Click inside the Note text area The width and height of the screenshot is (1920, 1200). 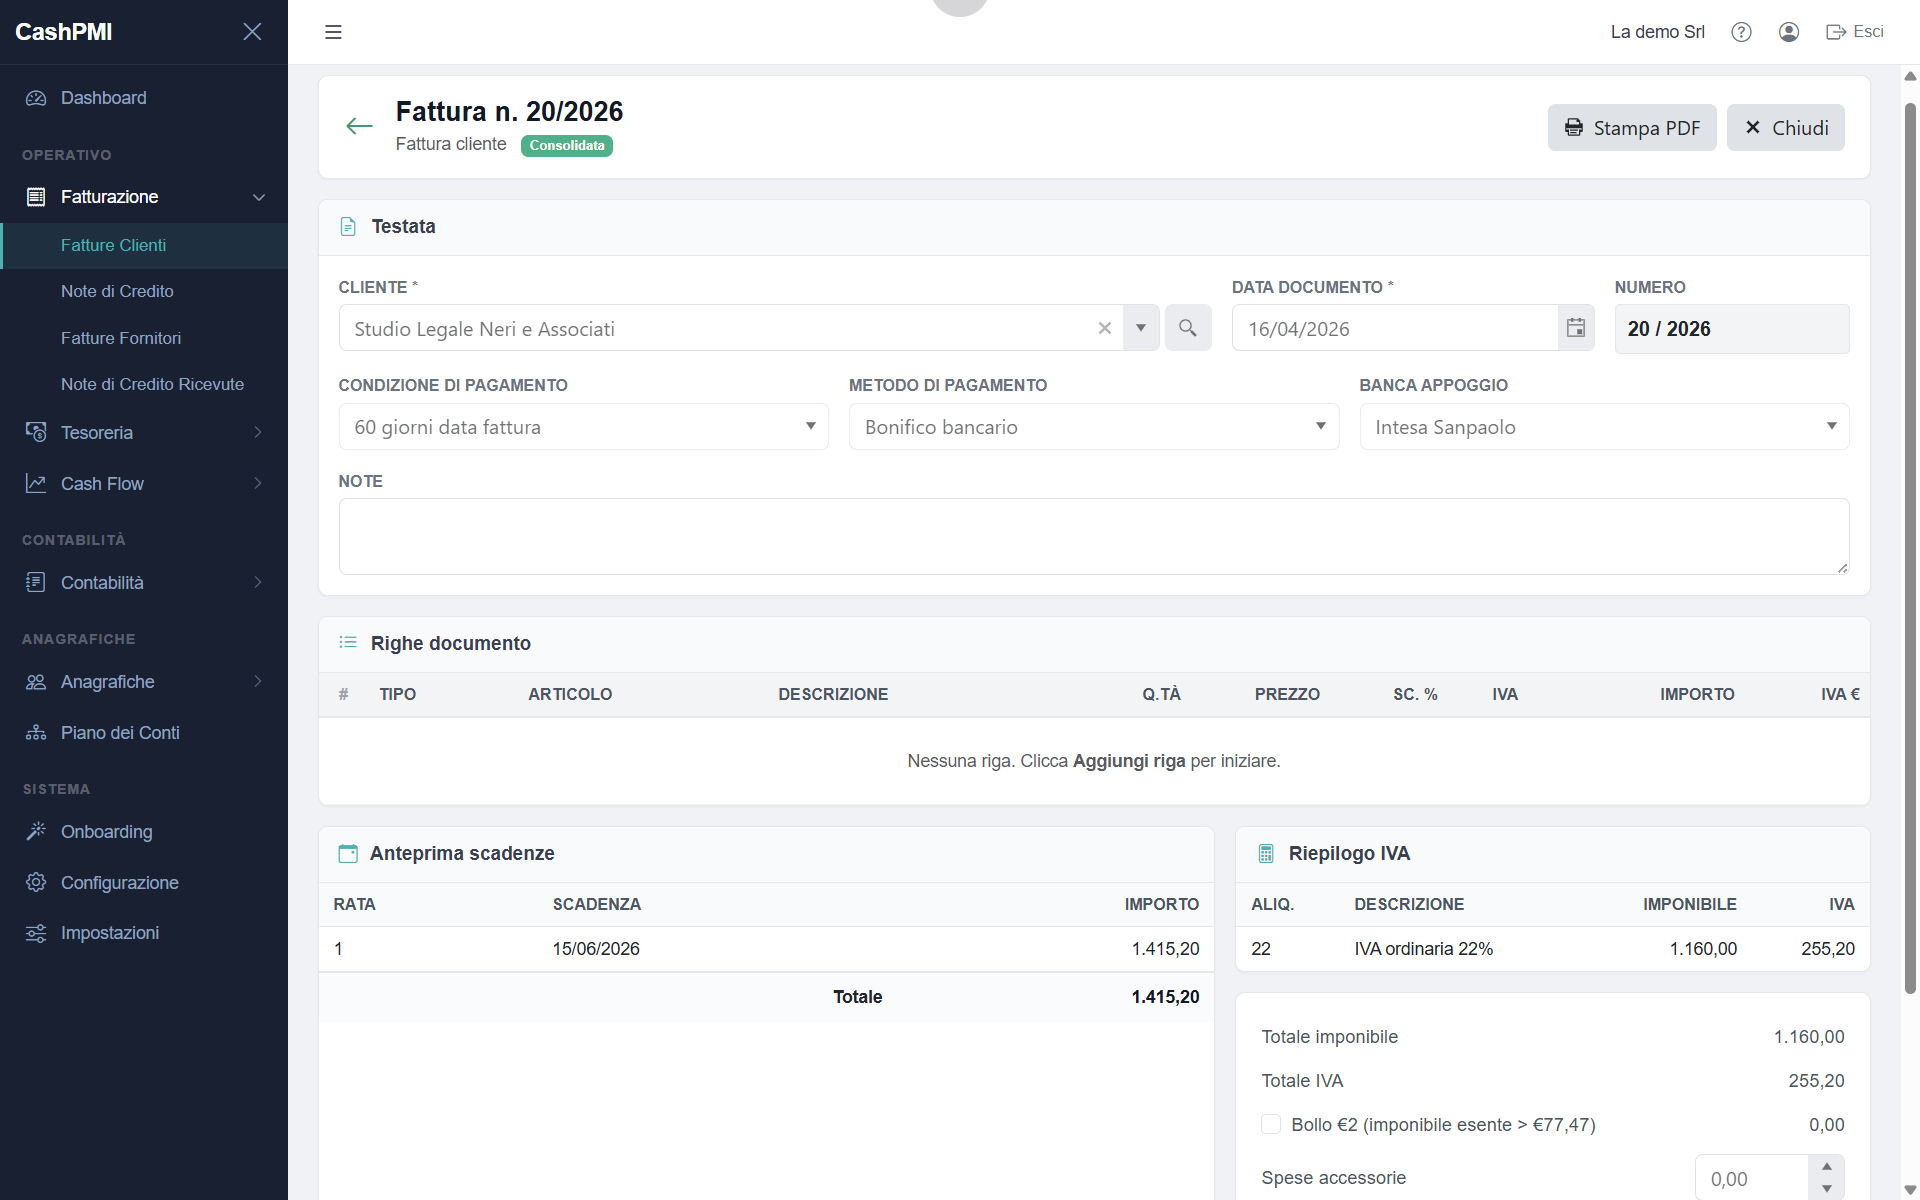(1094, 537)
